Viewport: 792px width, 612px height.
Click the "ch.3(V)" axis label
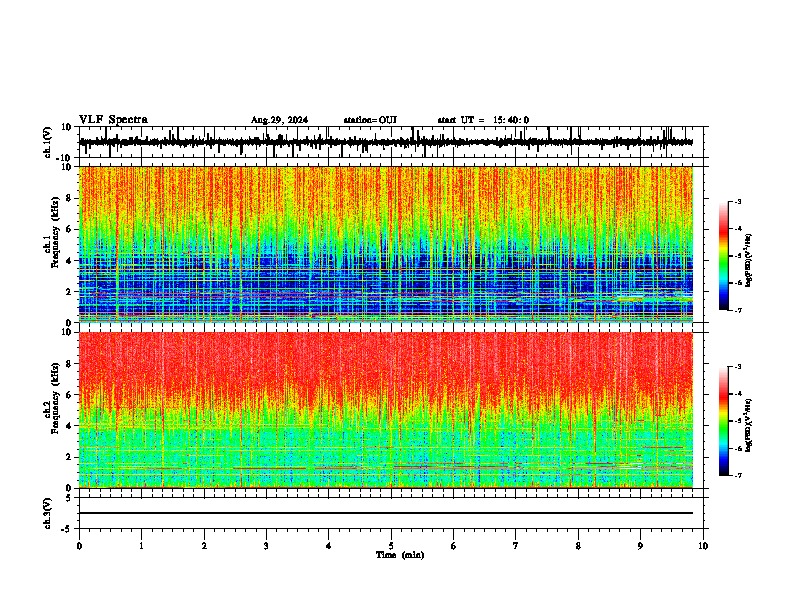point(48,513)
